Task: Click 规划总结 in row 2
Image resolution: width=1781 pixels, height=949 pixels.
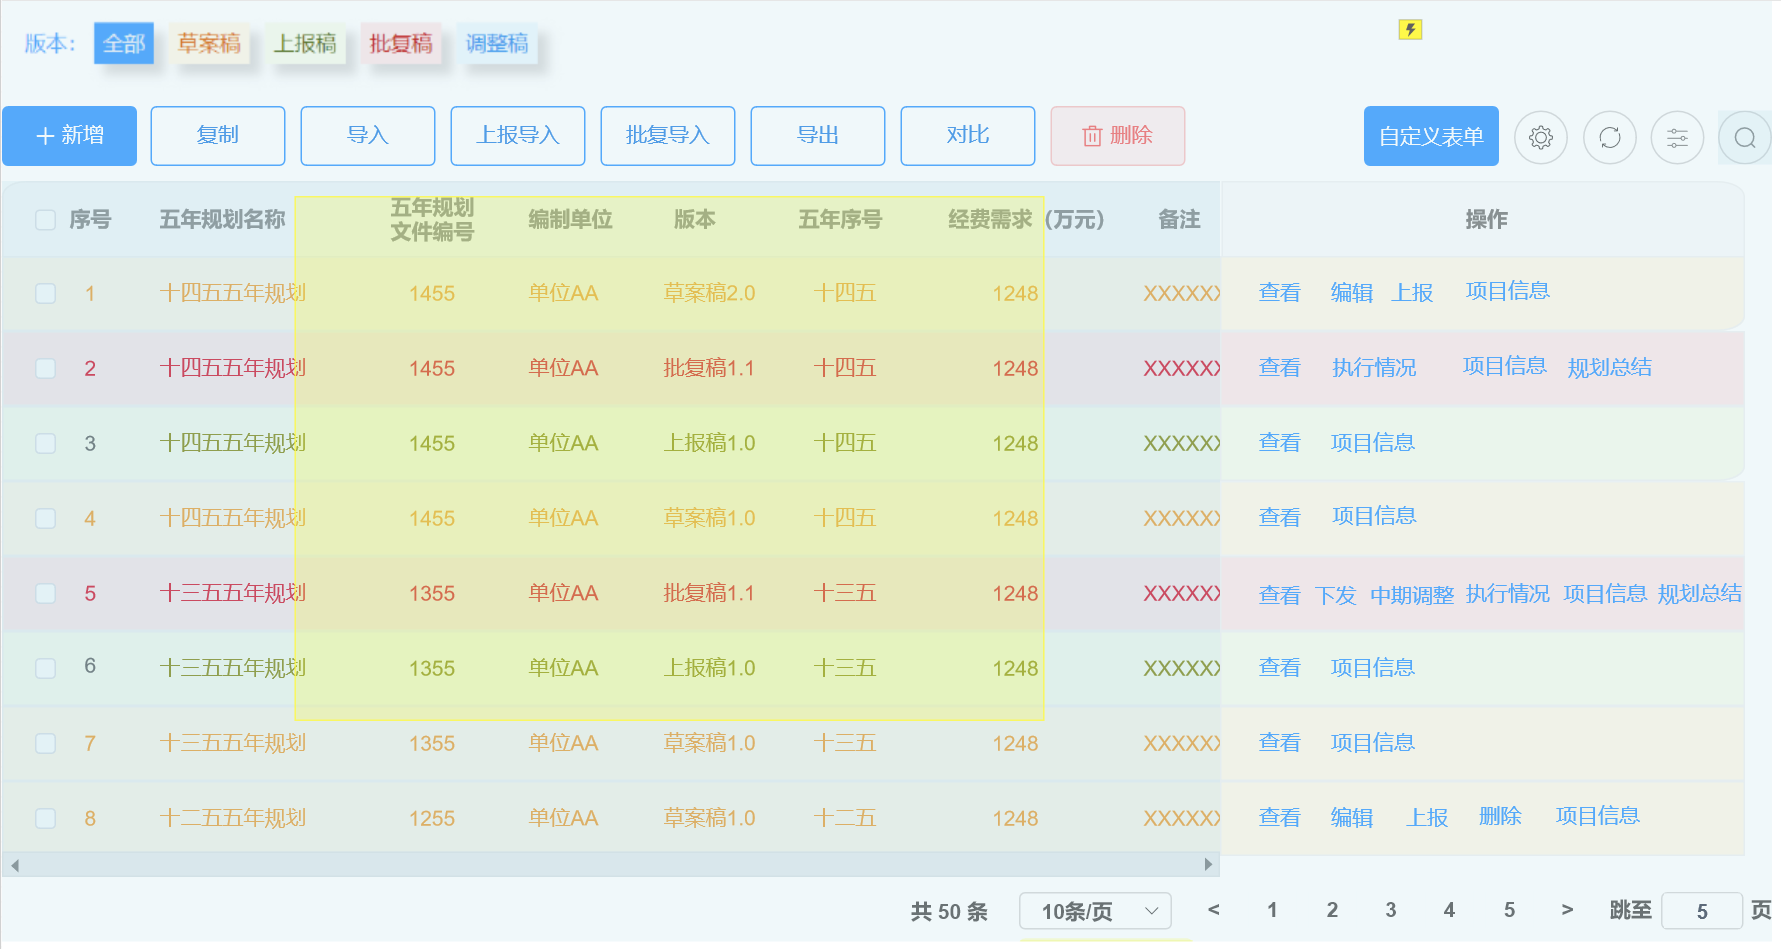Action: click(x=1610, y=368)
